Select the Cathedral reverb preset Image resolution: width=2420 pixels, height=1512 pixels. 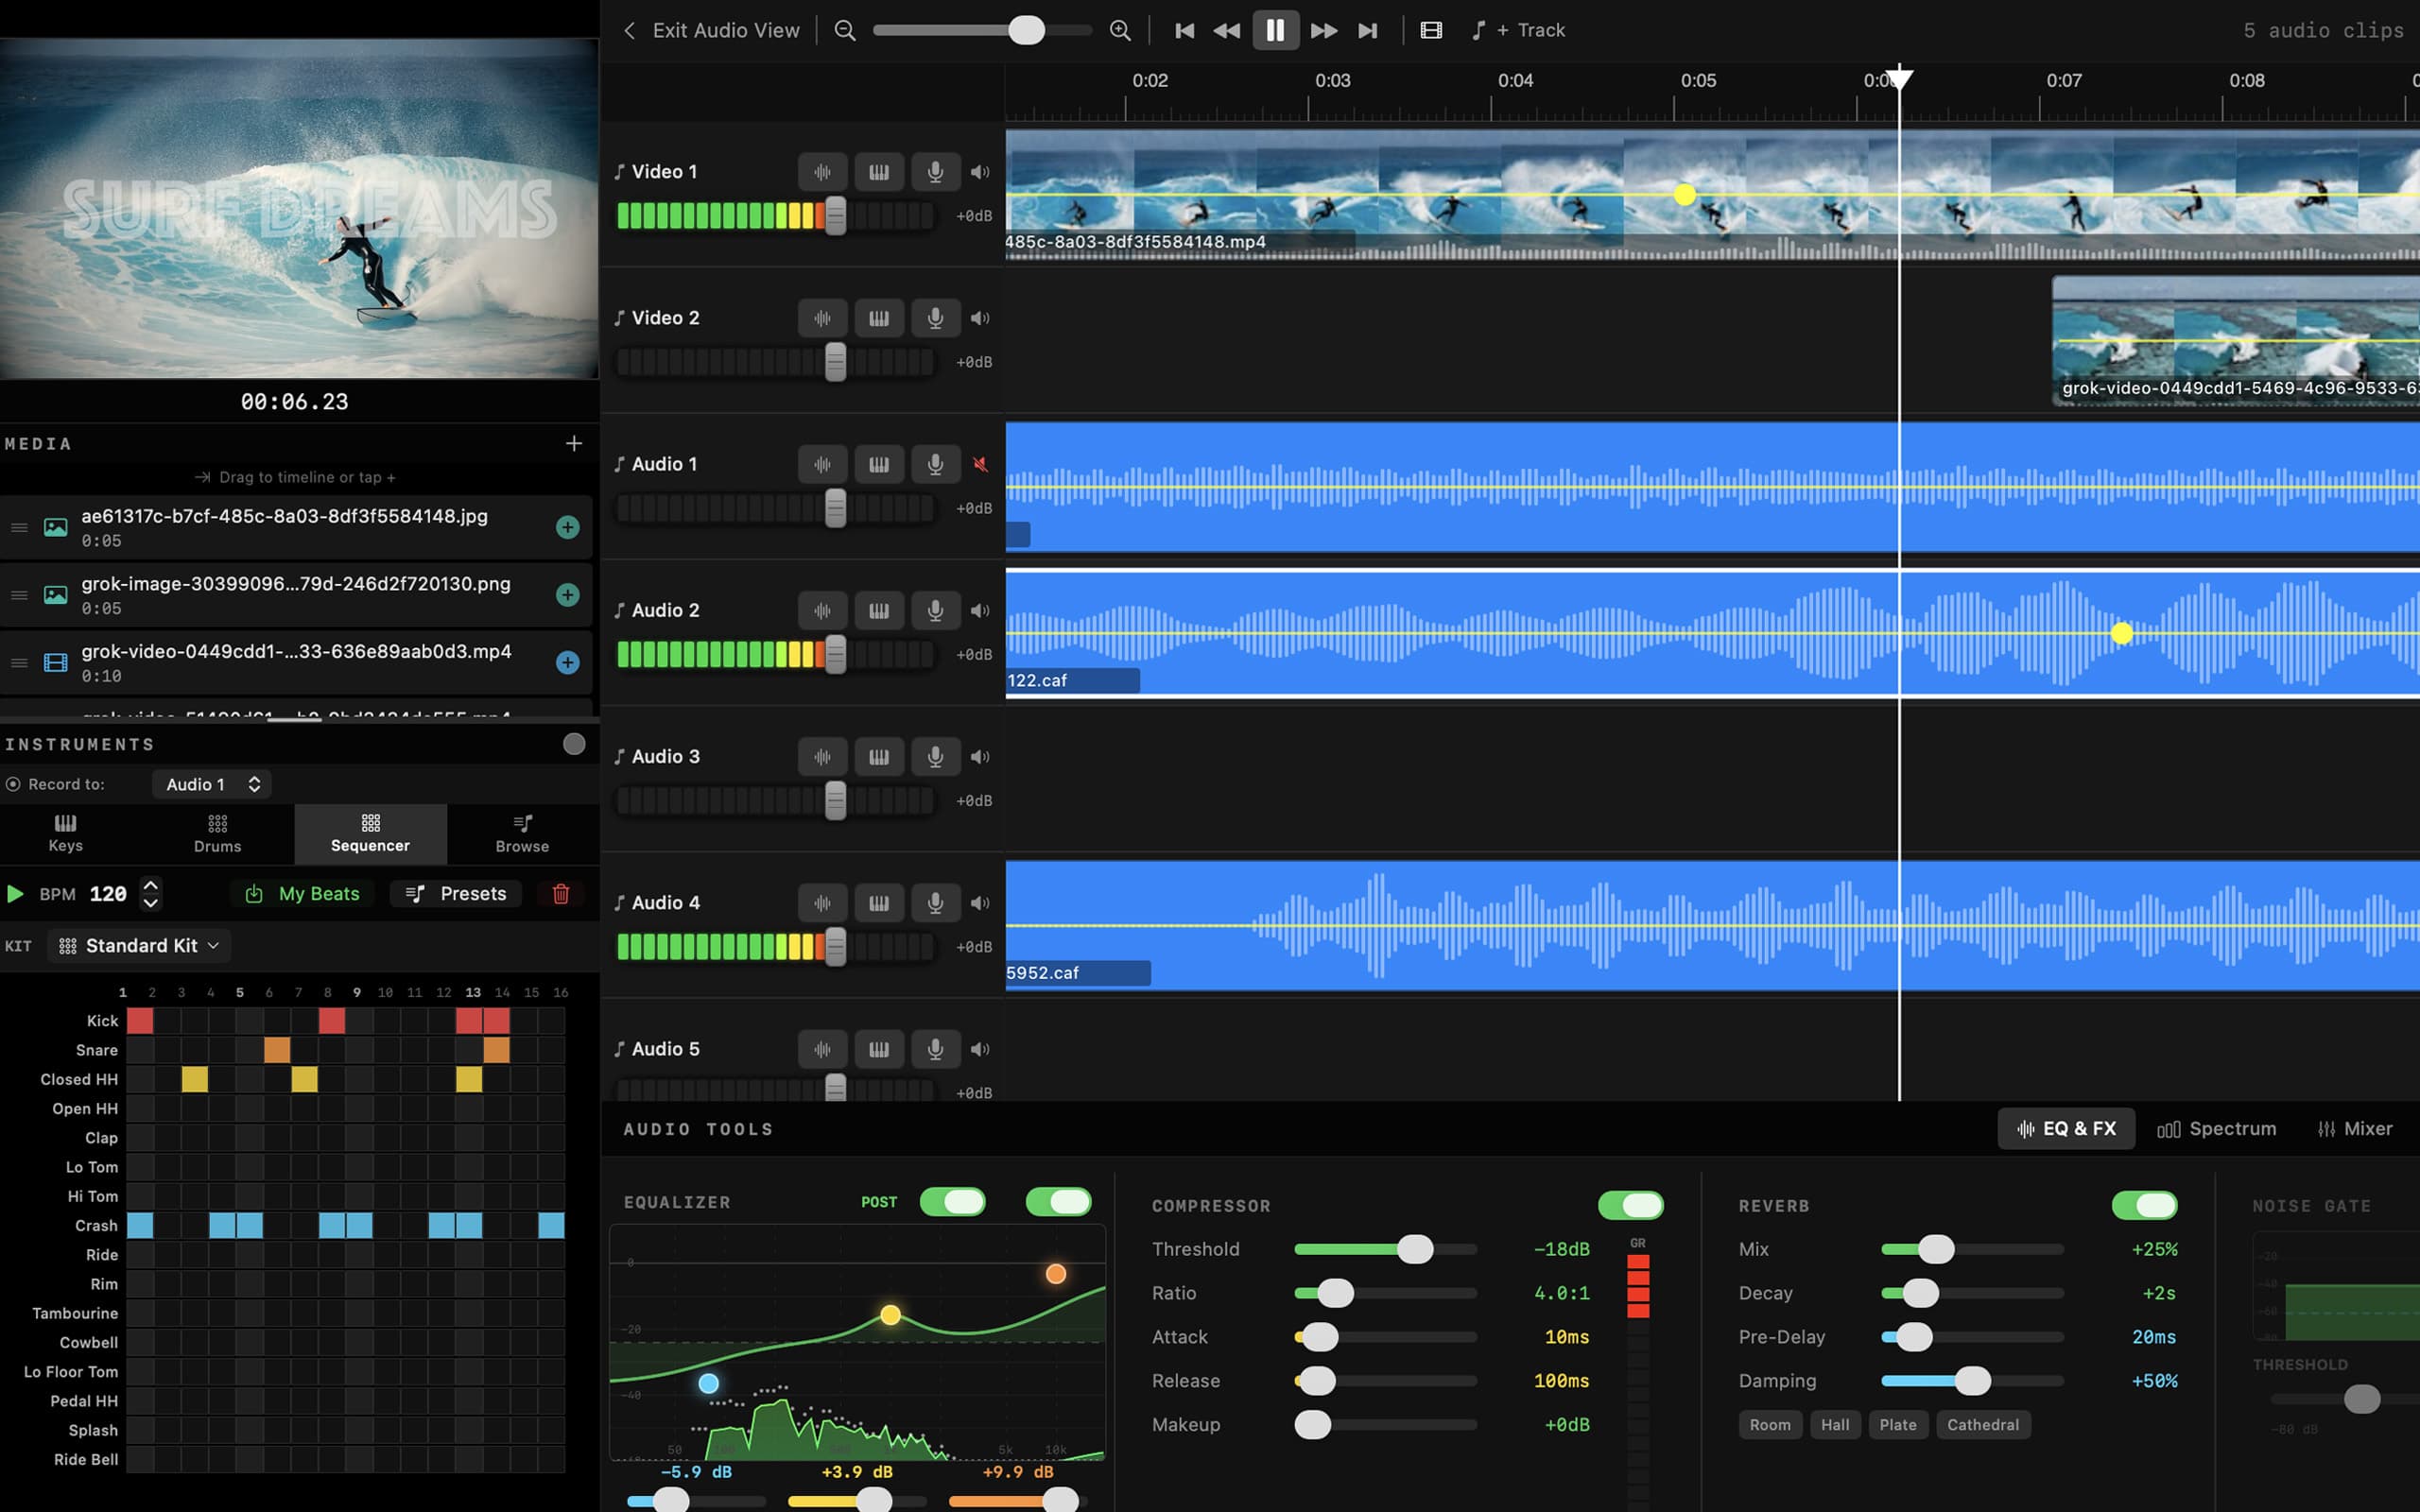[1983, 1424]
